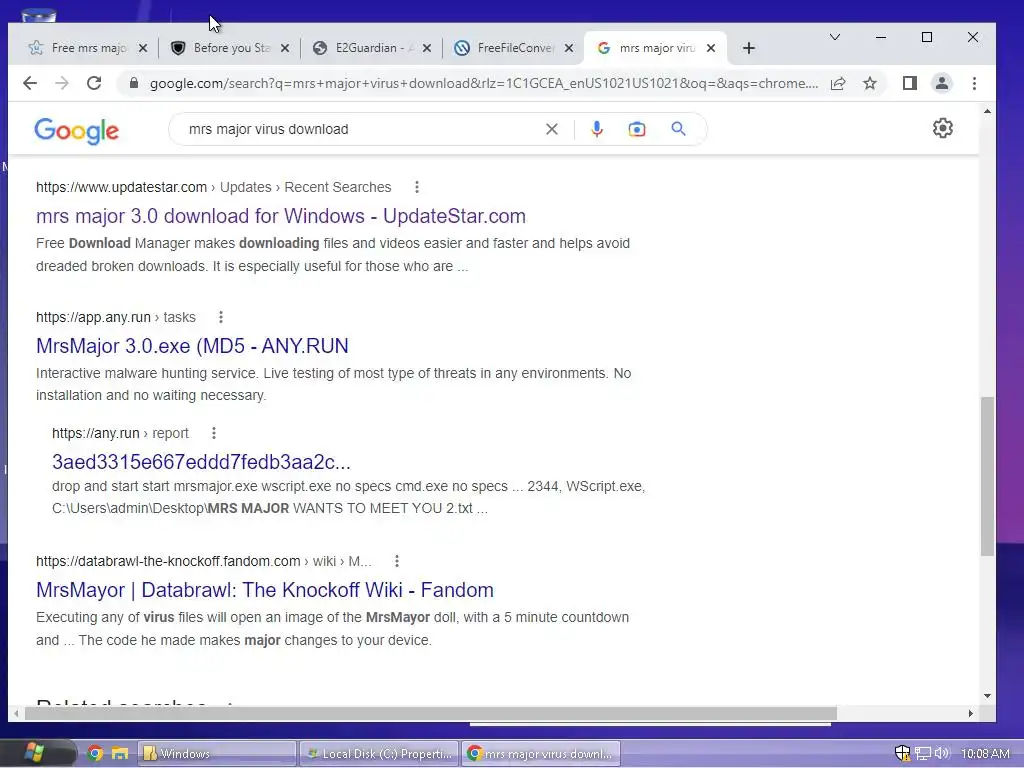Screen dimensions: 1024x768
Task: Search by voice microphone
Action: tap(596, 129)
